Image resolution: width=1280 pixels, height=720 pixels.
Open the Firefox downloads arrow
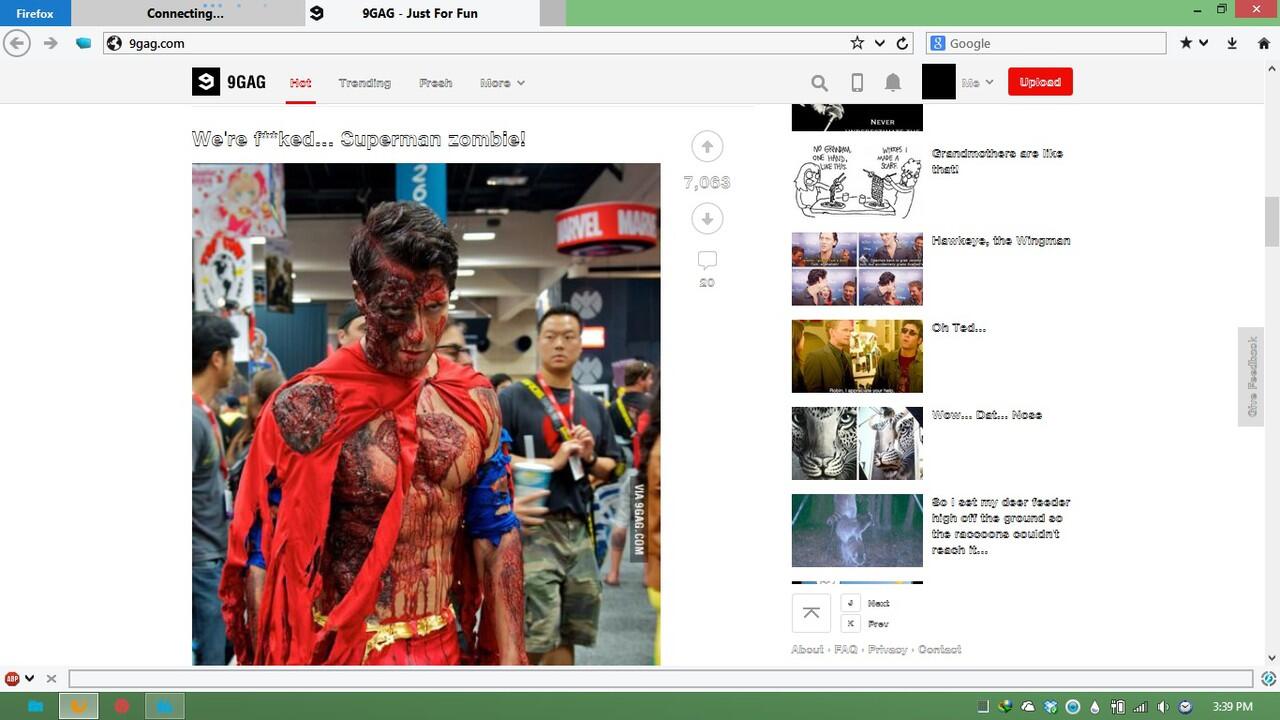[x=1232, y=43]
